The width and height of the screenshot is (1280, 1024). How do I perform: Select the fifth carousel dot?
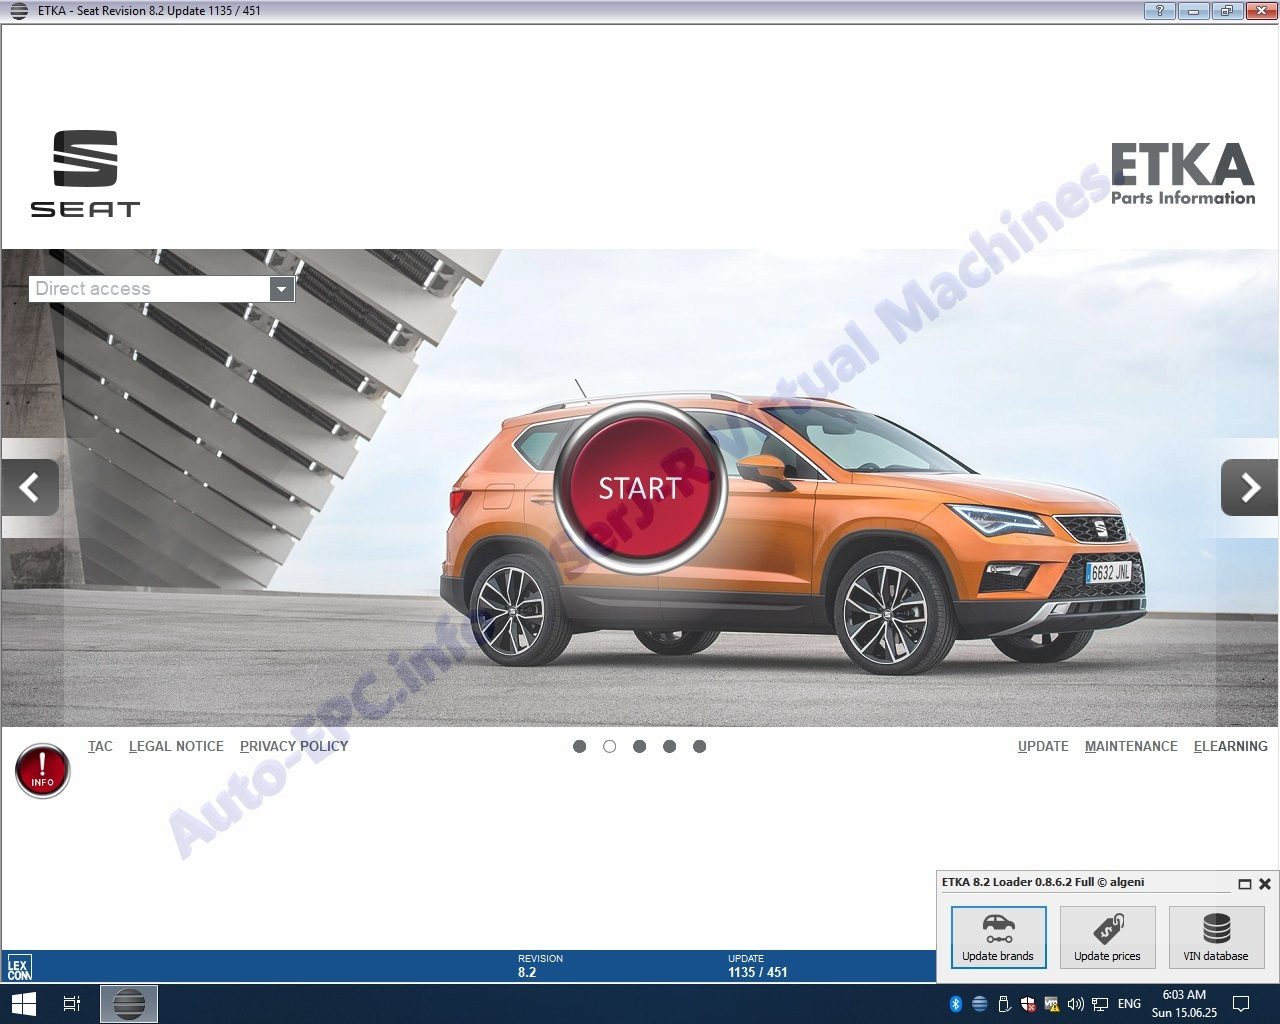point(699,746)
